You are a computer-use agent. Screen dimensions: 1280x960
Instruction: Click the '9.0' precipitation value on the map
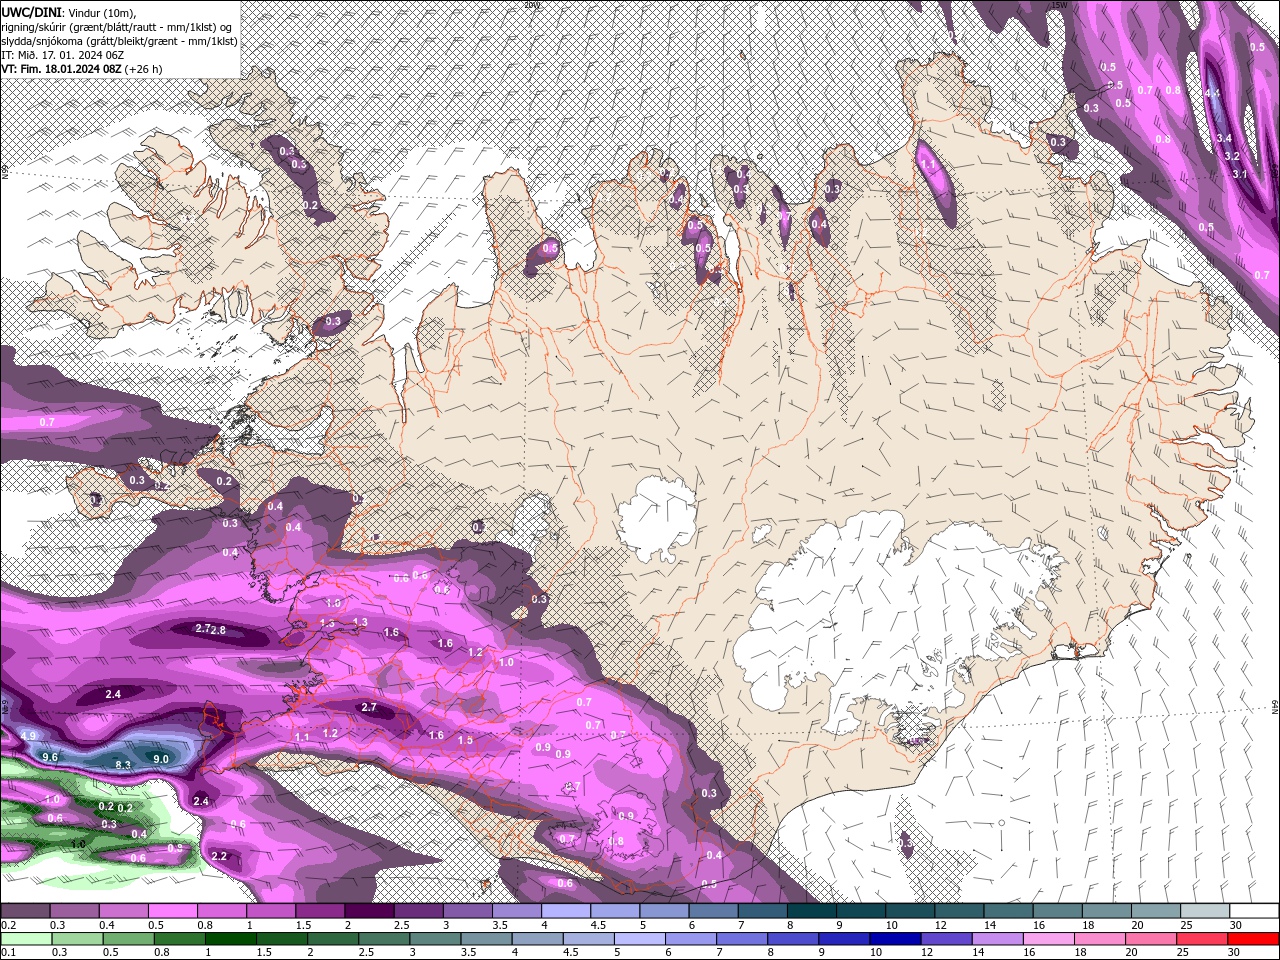coord(160,759)
